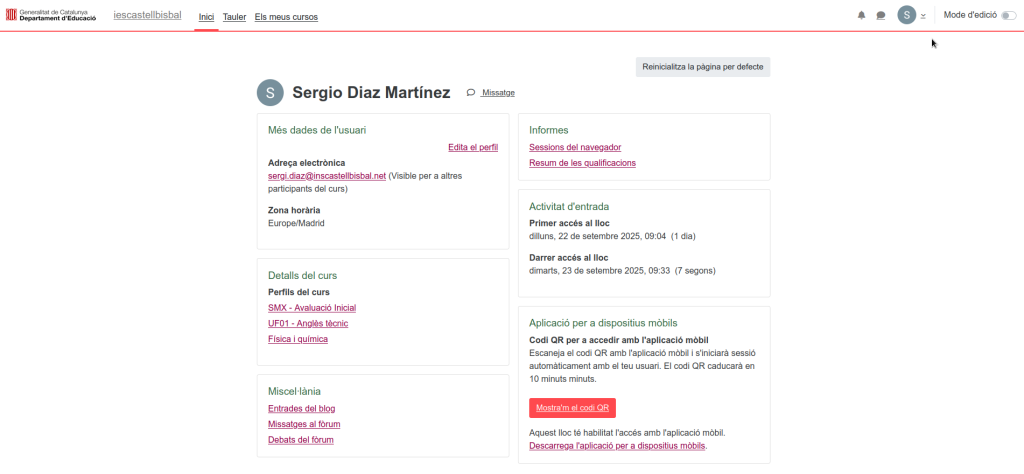Viewport: 1024px width, 474px height.
Task: Open the notifications bell icon
Action: coord(862,16)
